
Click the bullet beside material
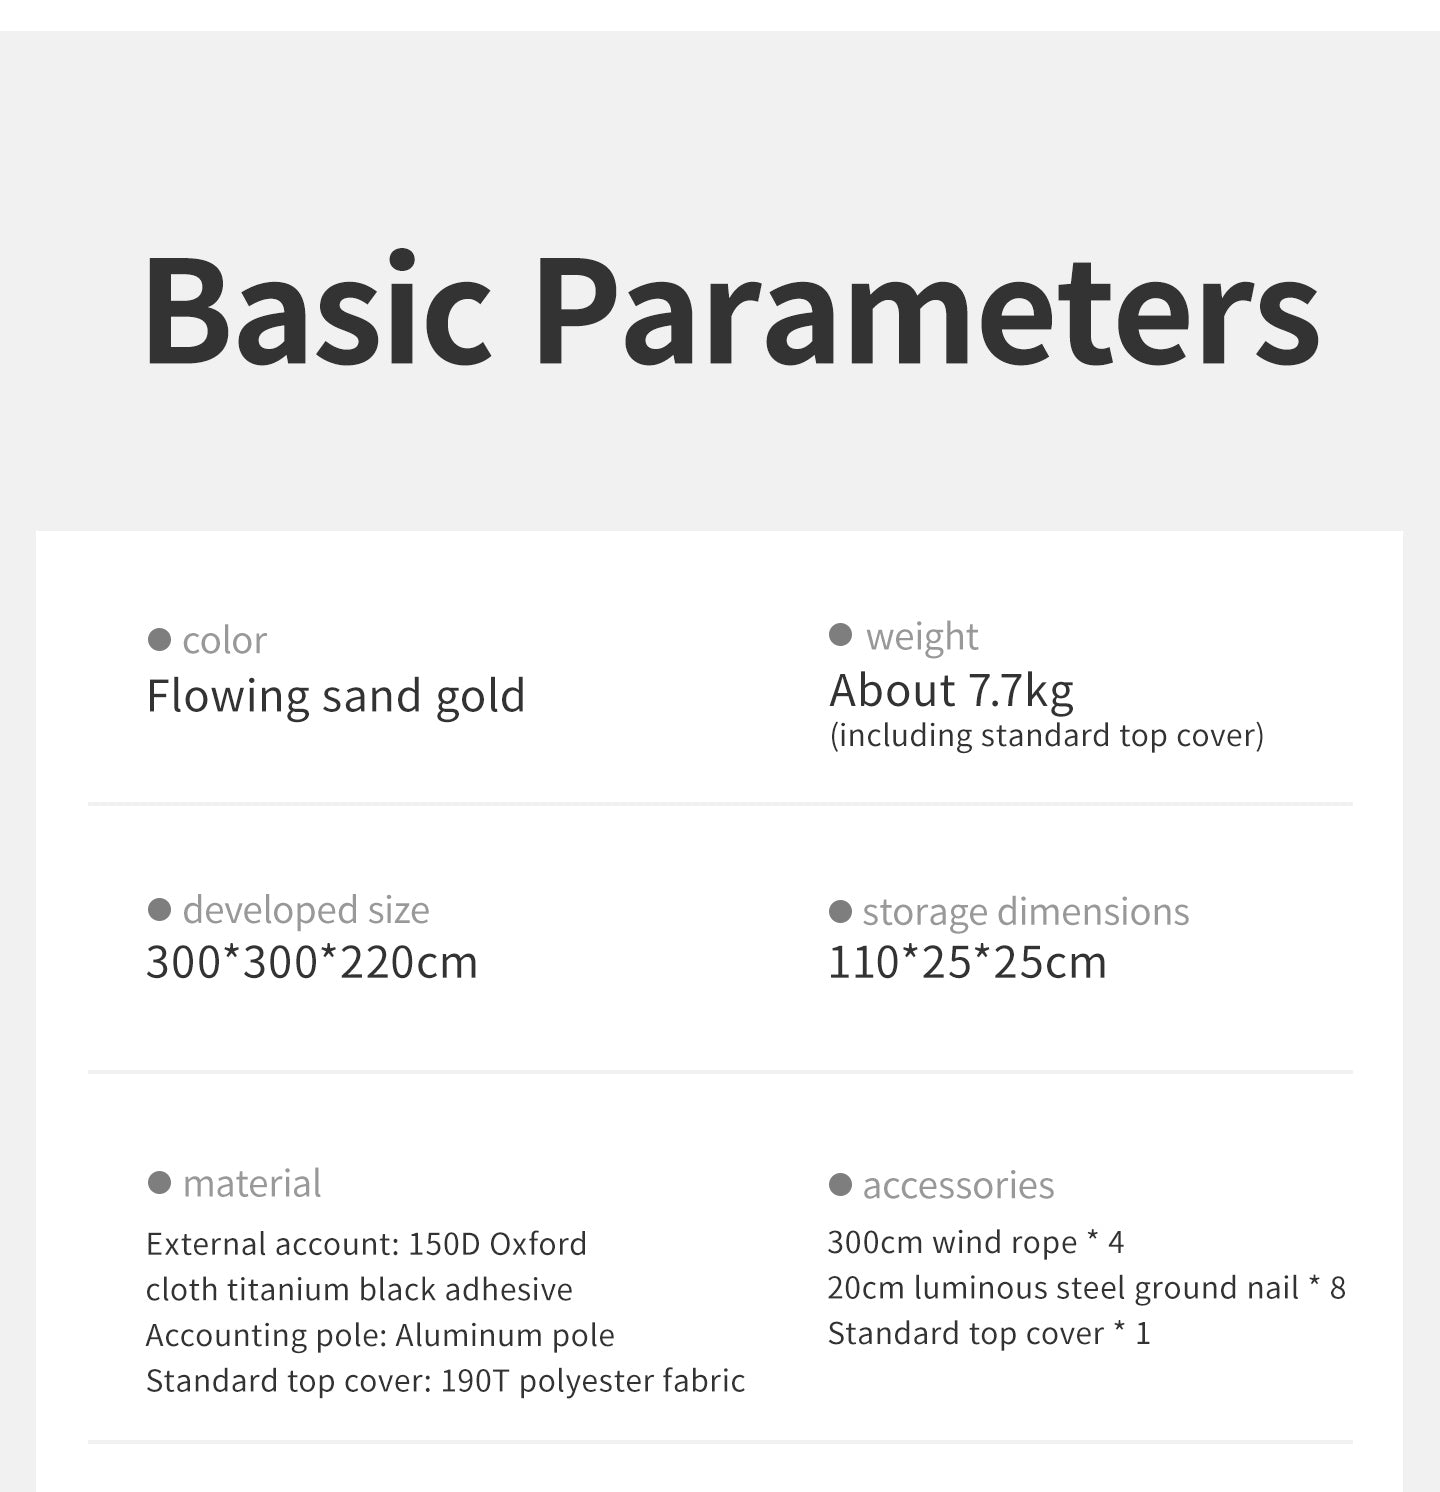click(159, 1183)
